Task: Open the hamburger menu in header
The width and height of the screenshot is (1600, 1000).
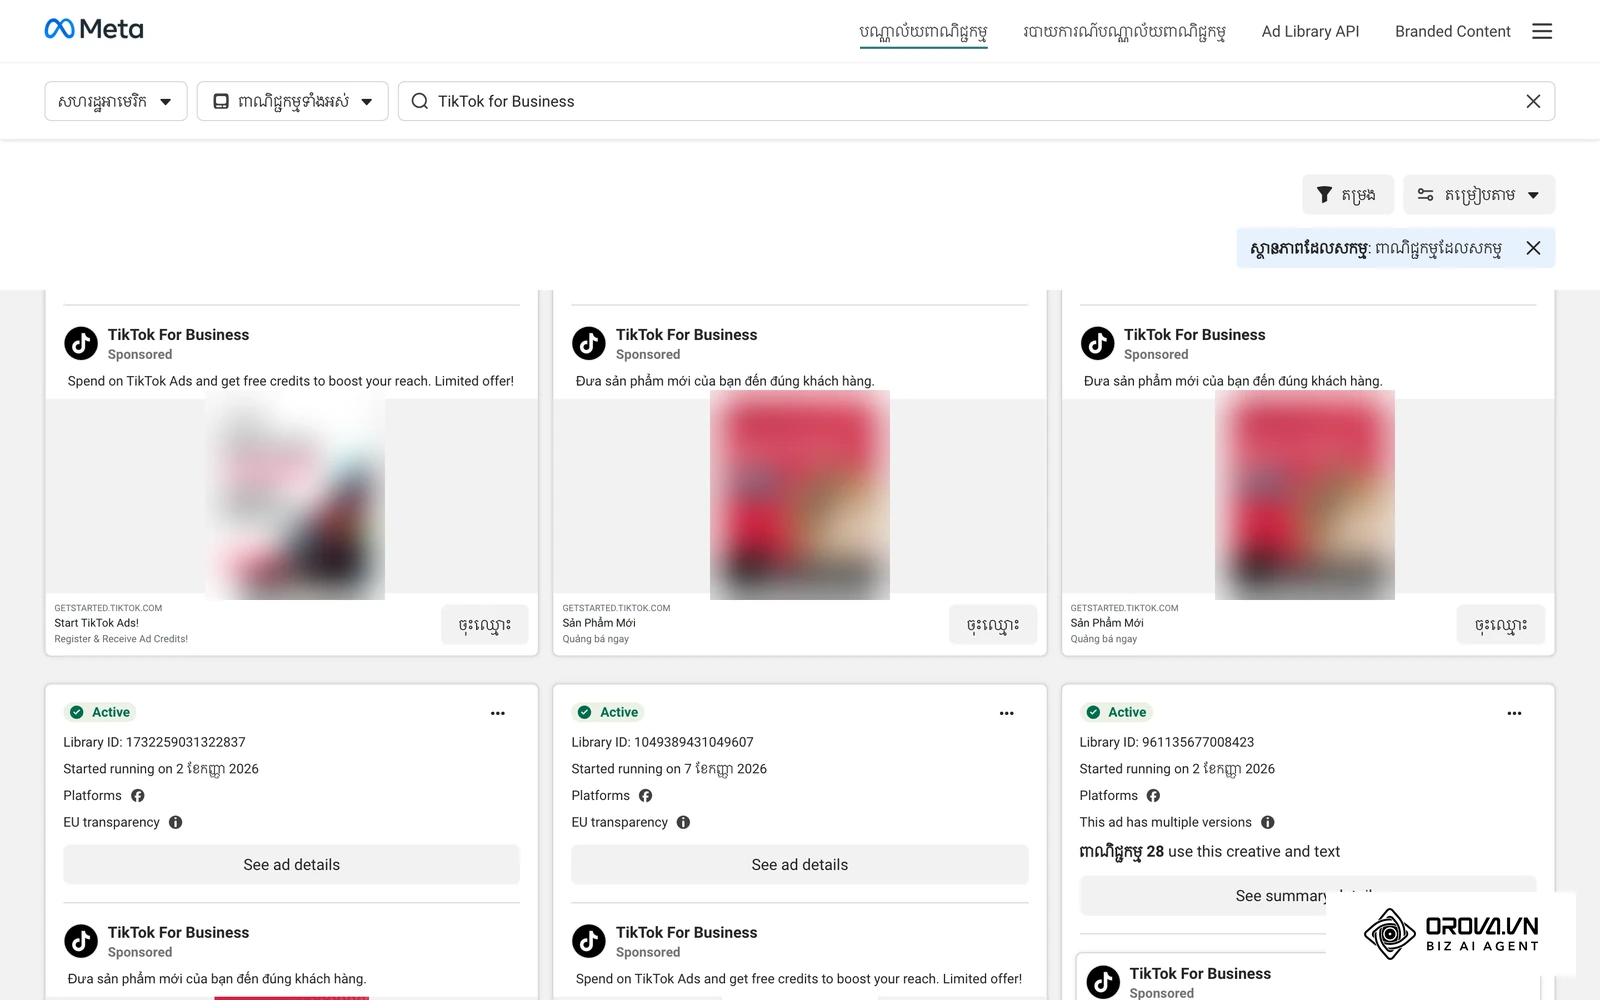Action: tap(1542, 31)
